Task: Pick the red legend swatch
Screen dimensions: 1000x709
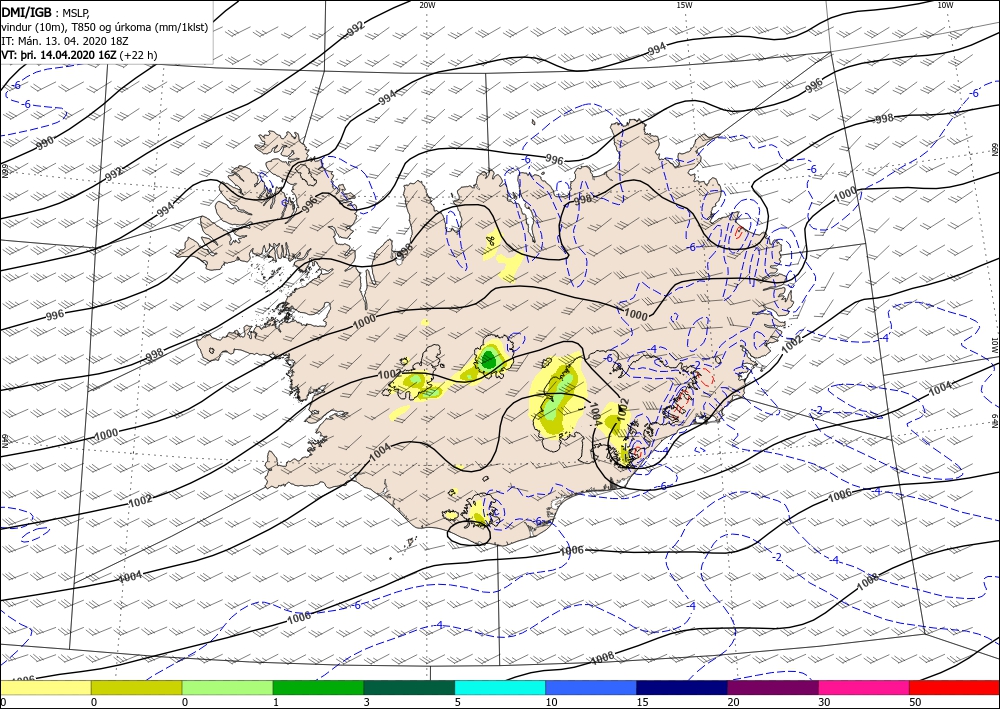Action: (x=954, y=687)
